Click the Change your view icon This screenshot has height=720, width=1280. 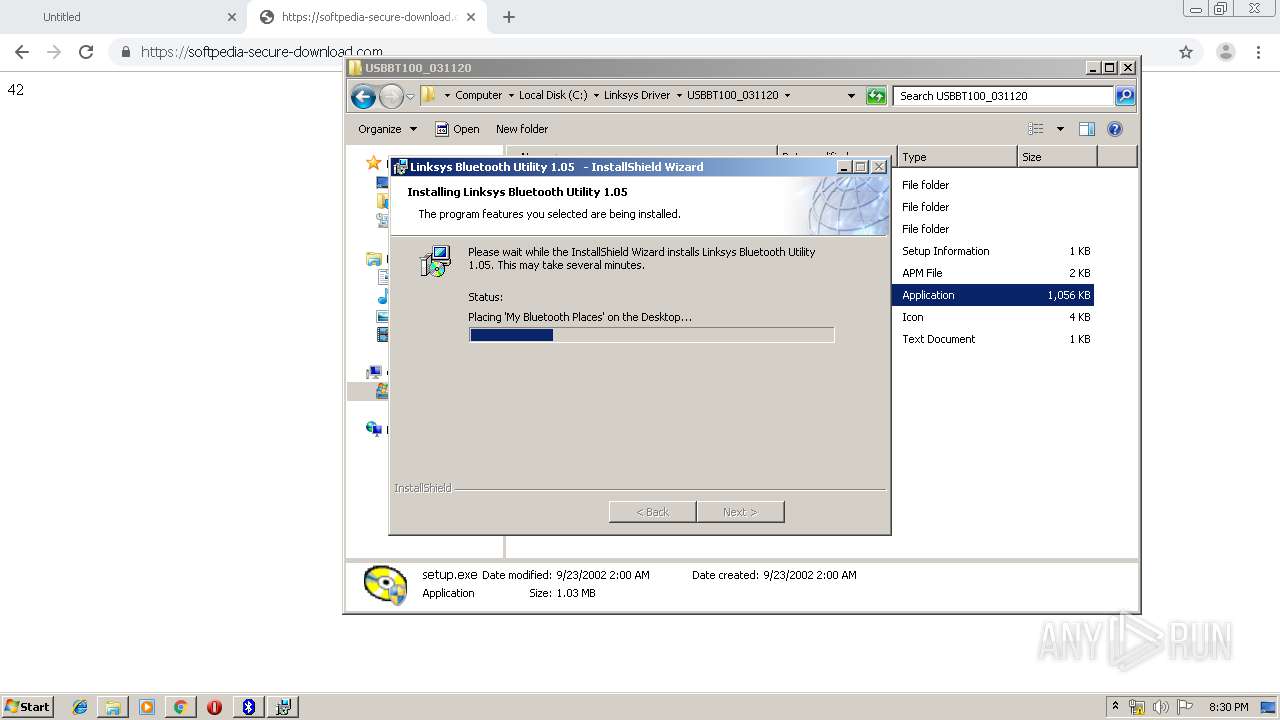[x=1036, y=129]
